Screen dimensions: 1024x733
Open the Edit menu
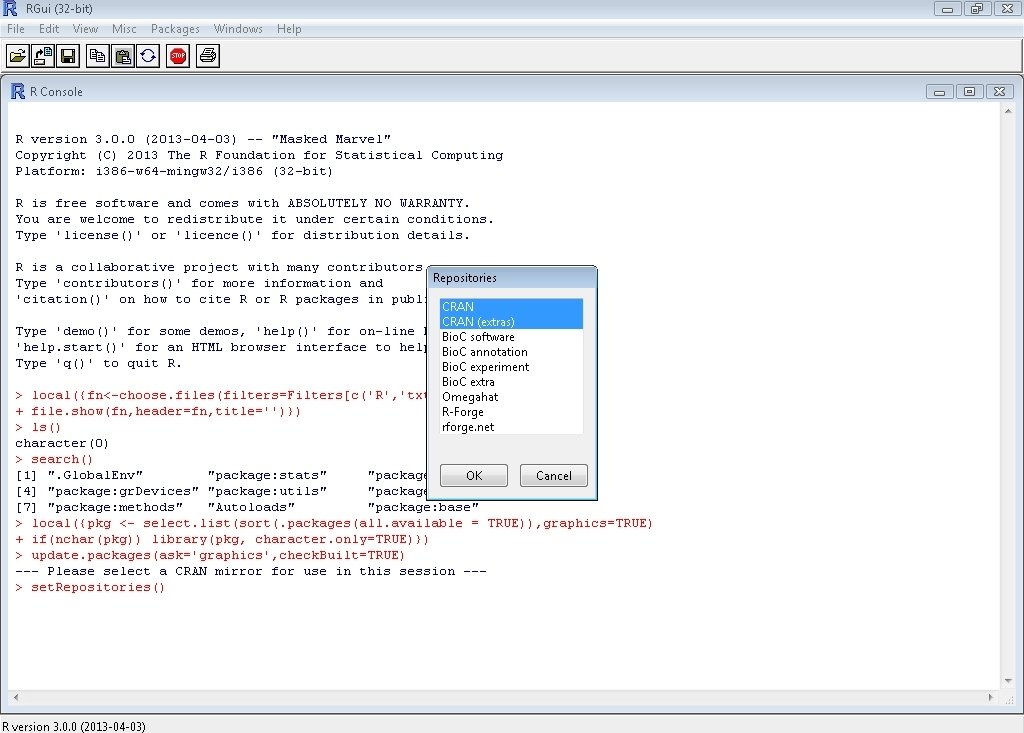click(49, 29)
